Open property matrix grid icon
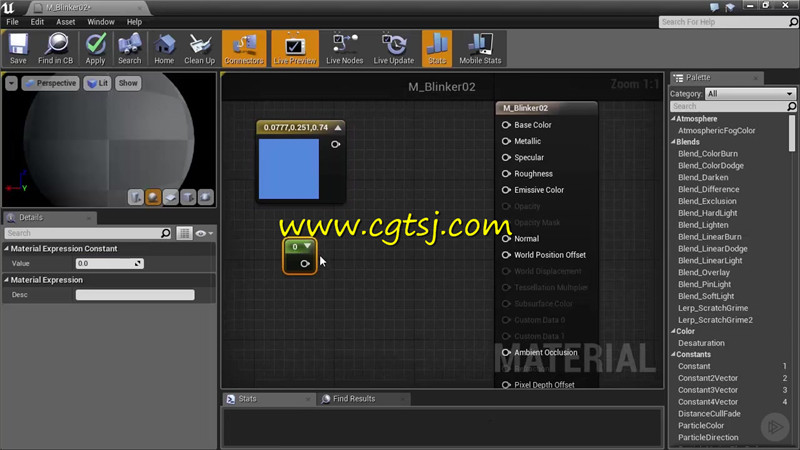800x450 pixels. pyautogui.click(x=184, y=233)
